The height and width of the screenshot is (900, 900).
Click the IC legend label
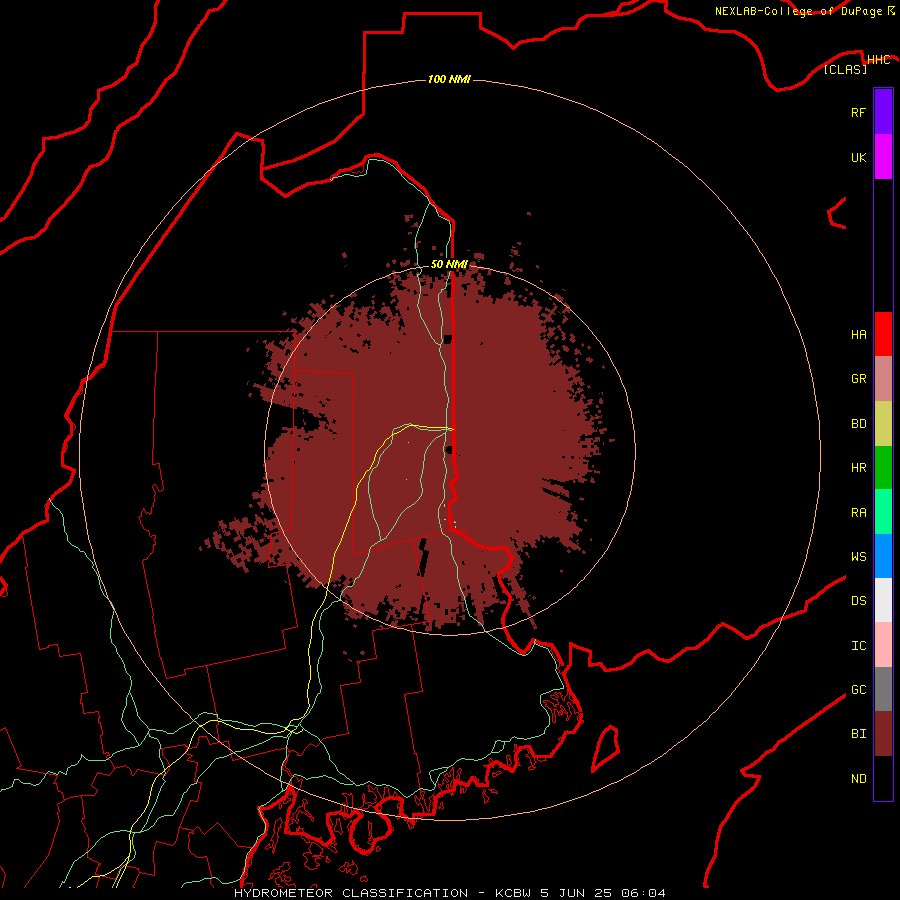click(858, 646)
